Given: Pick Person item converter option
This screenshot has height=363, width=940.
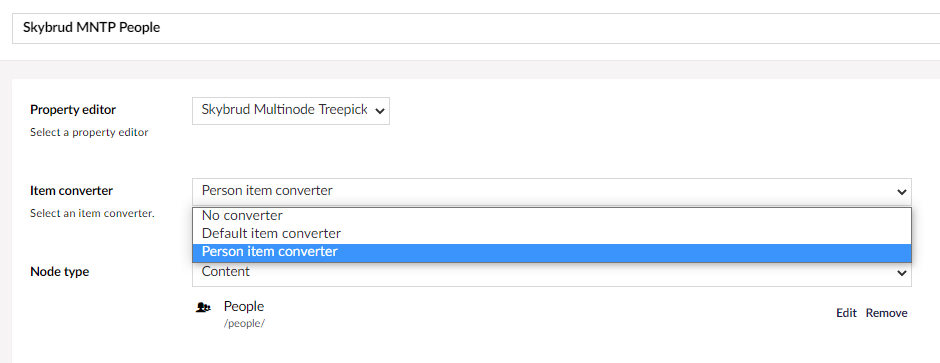Looking at the screenshot, I should point(552,252).
